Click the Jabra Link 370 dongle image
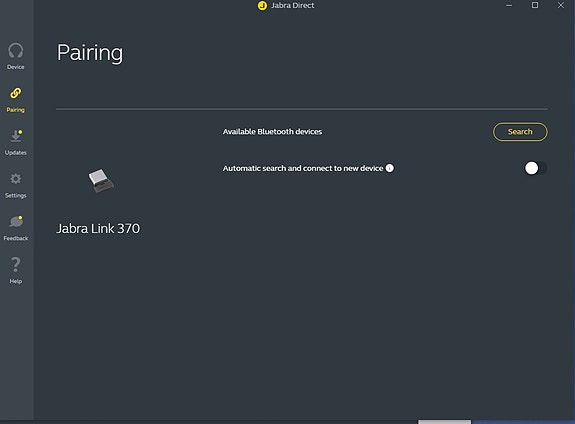This screenshot has width=575, height=424. coord(101,180)
